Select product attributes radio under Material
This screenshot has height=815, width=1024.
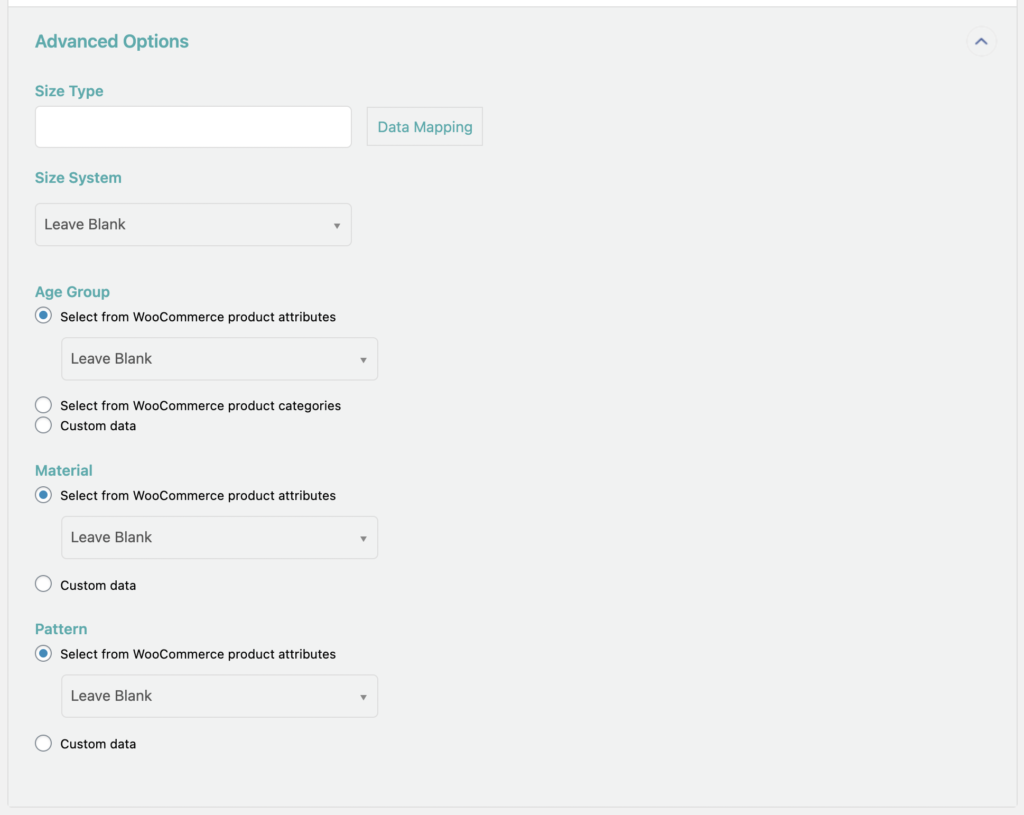(x=43, y=495)
